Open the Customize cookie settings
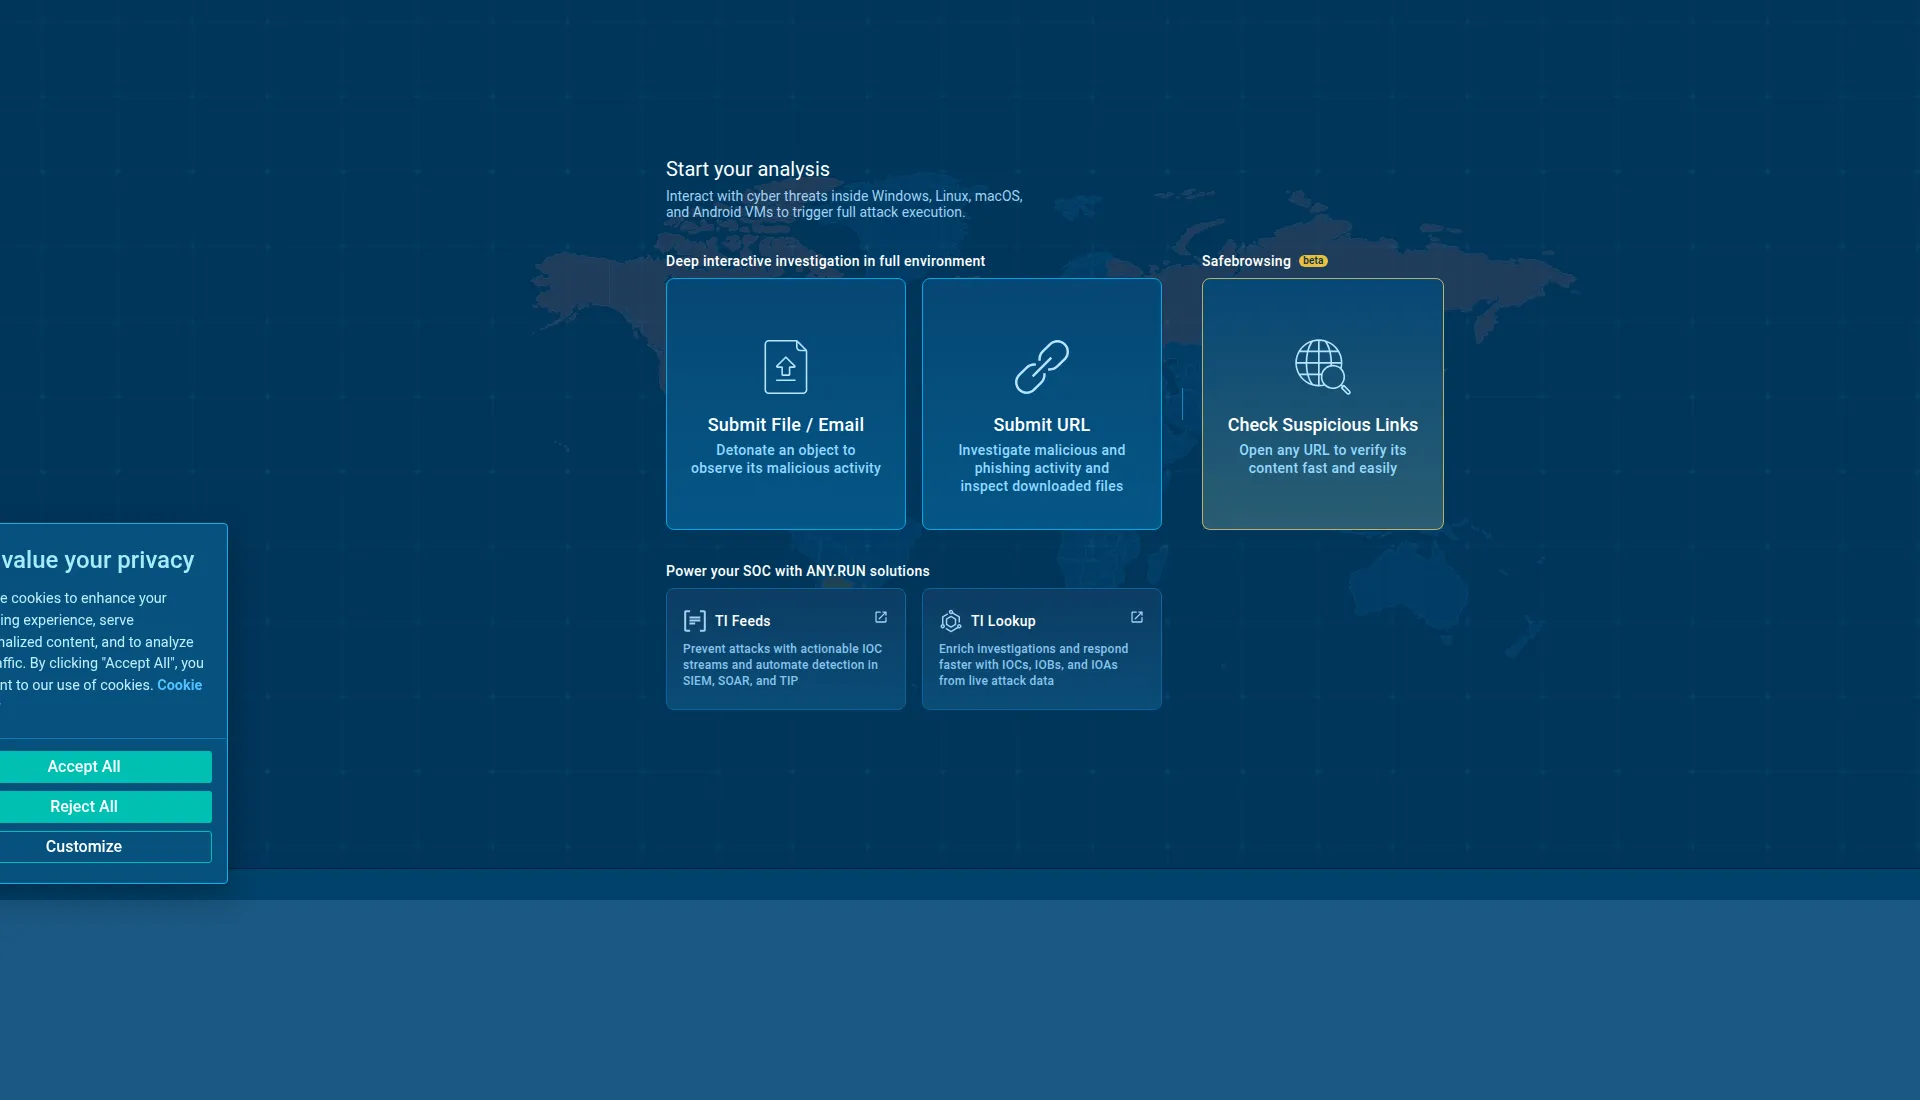 point(84,847)
